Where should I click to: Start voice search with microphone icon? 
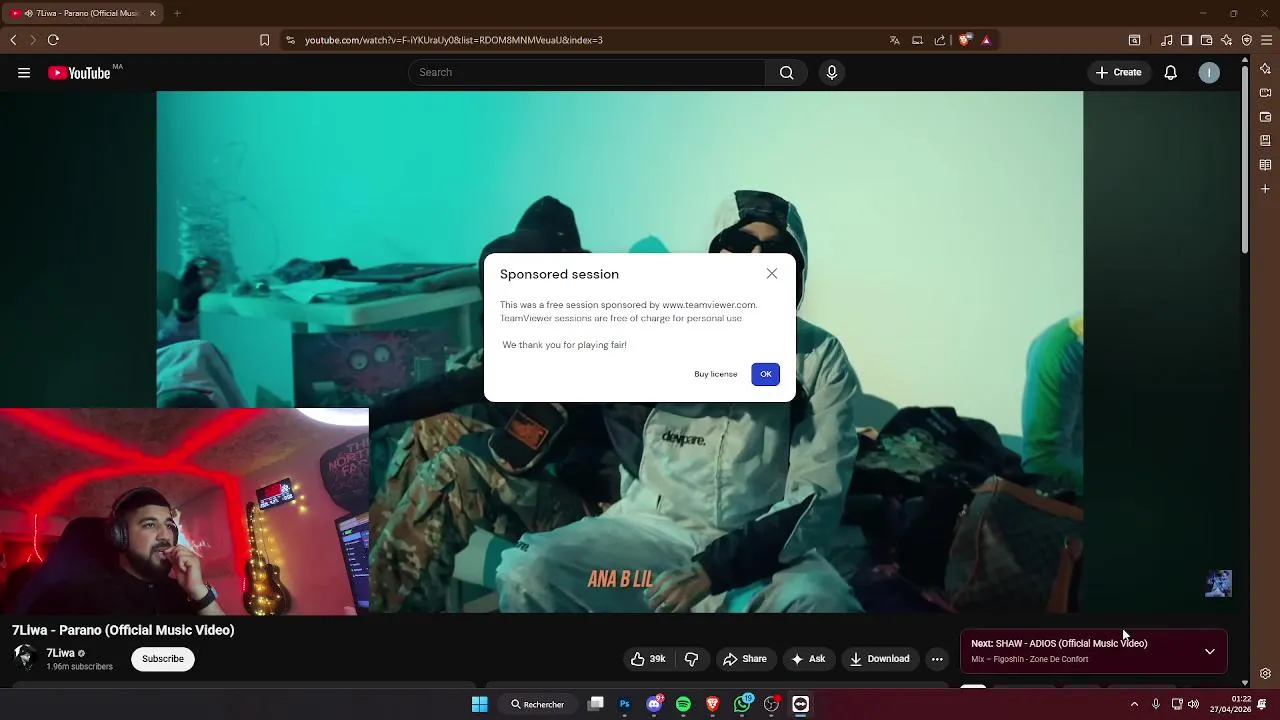tap(831, 72)
